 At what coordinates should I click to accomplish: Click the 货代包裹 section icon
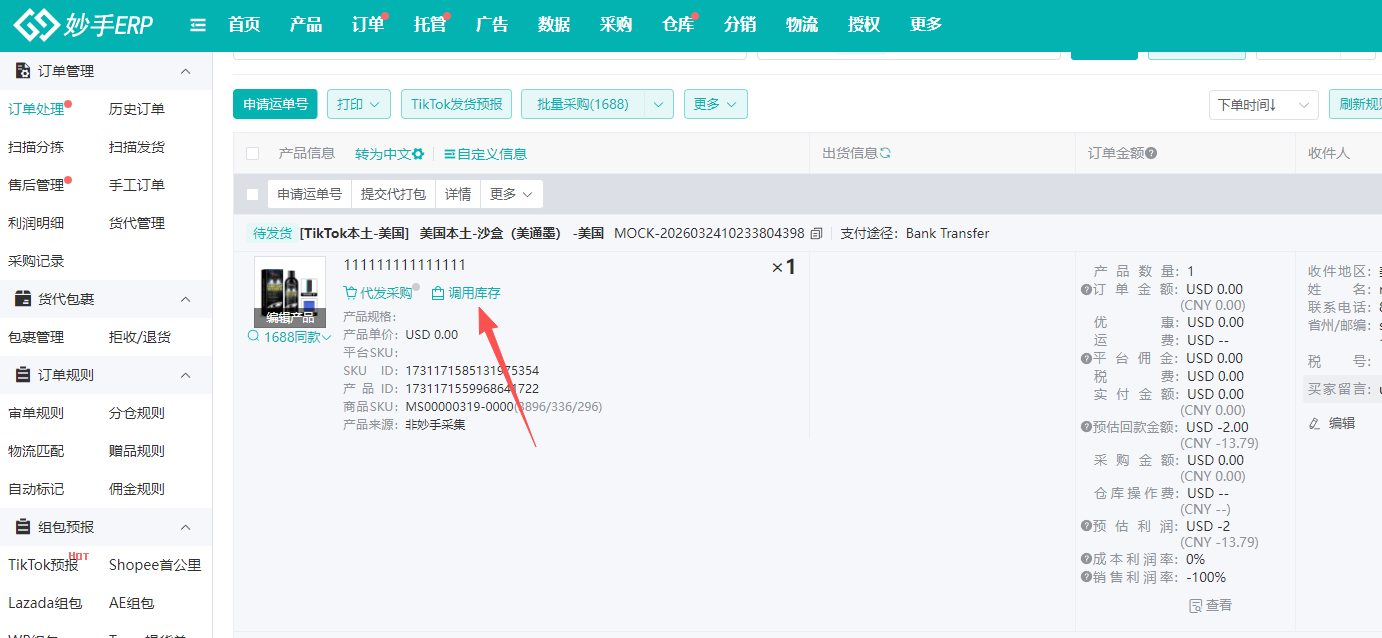[23, 299]
